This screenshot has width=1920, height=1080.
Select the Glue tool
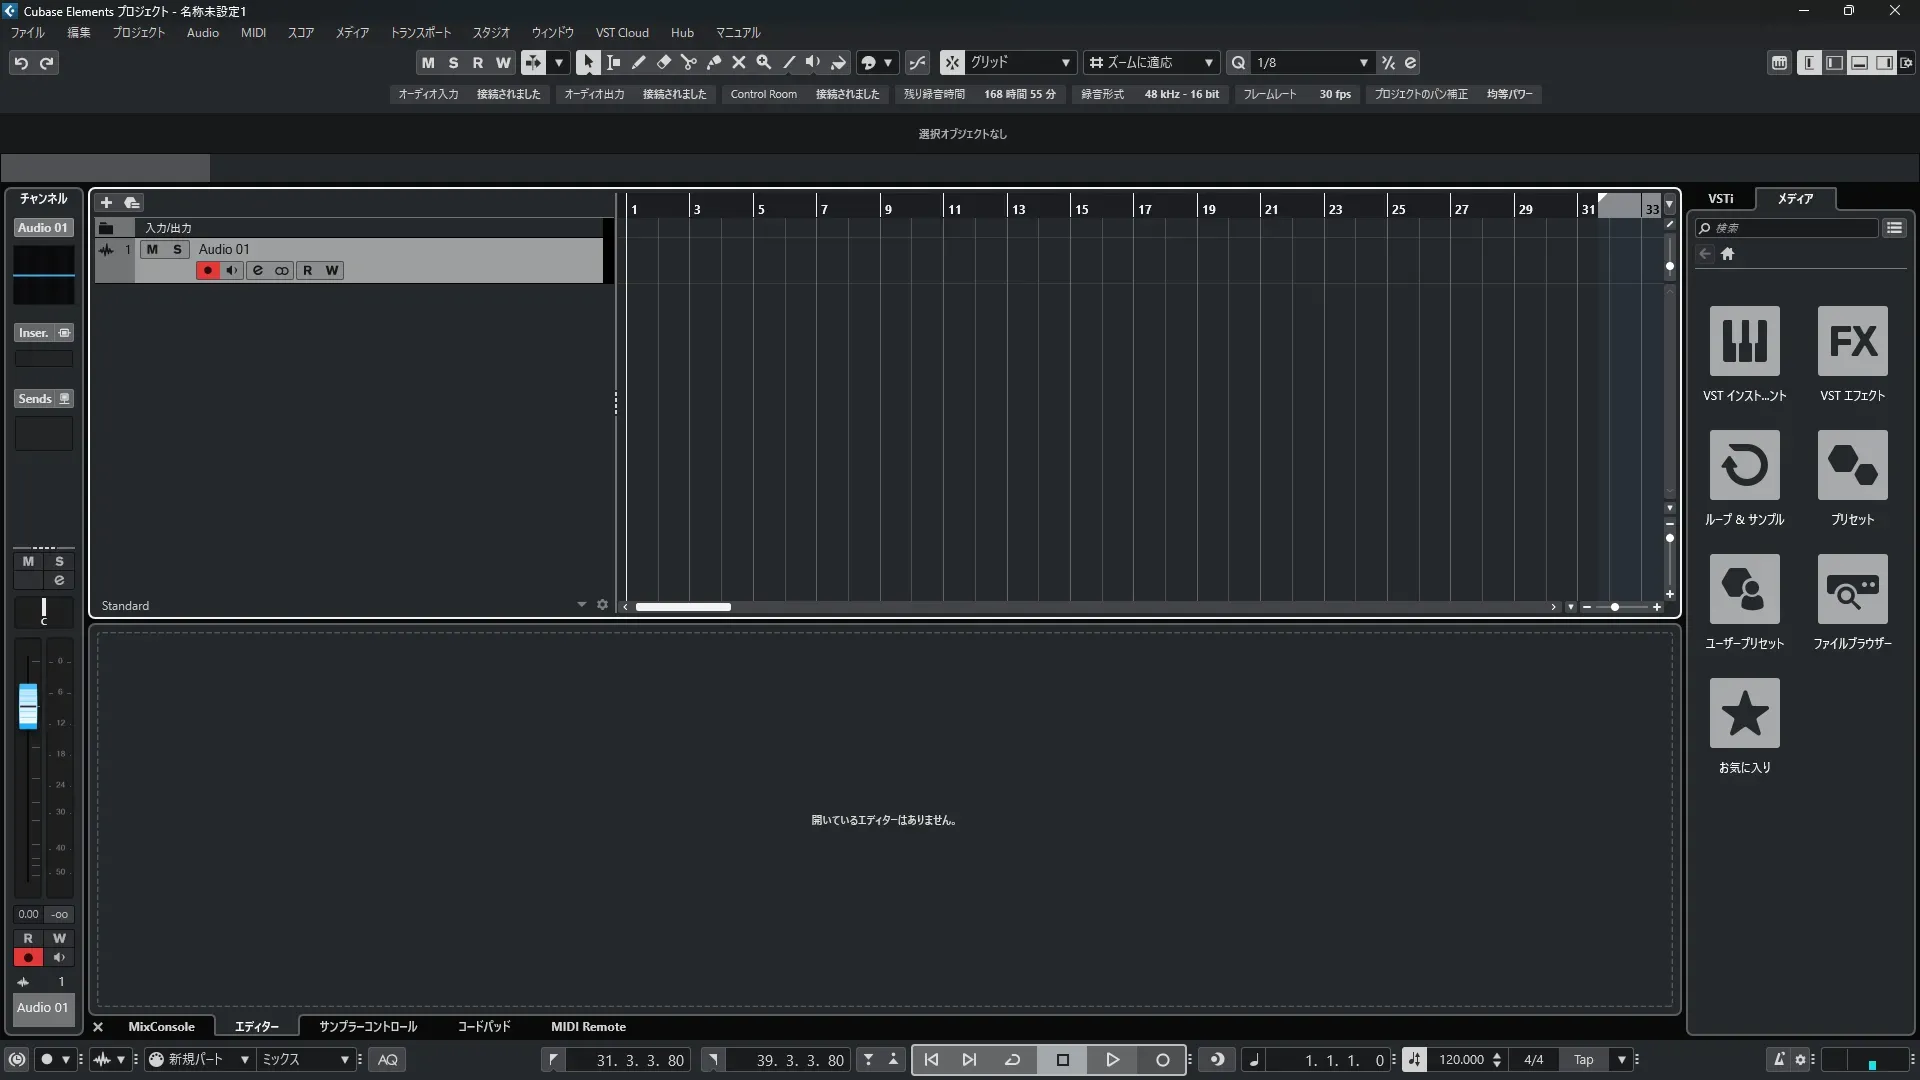click(714, 62)
